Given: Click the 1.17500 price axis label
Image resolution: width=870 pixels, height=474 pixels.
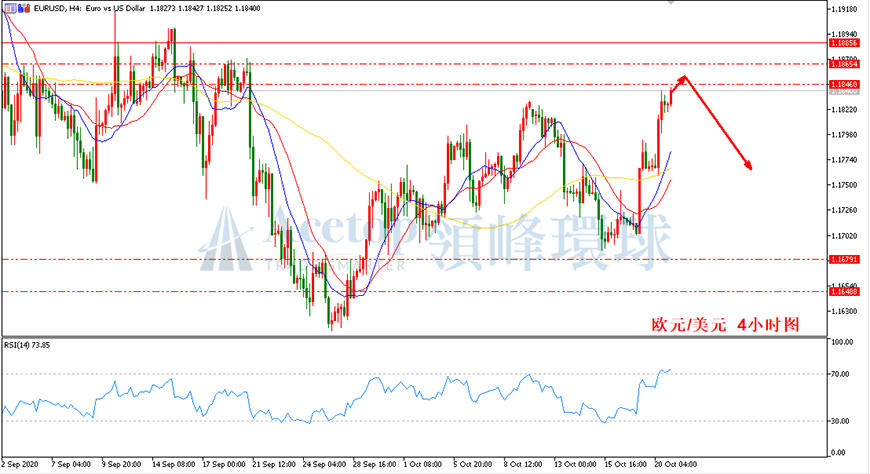Looking at the screenshot, I should coord(844,185).
